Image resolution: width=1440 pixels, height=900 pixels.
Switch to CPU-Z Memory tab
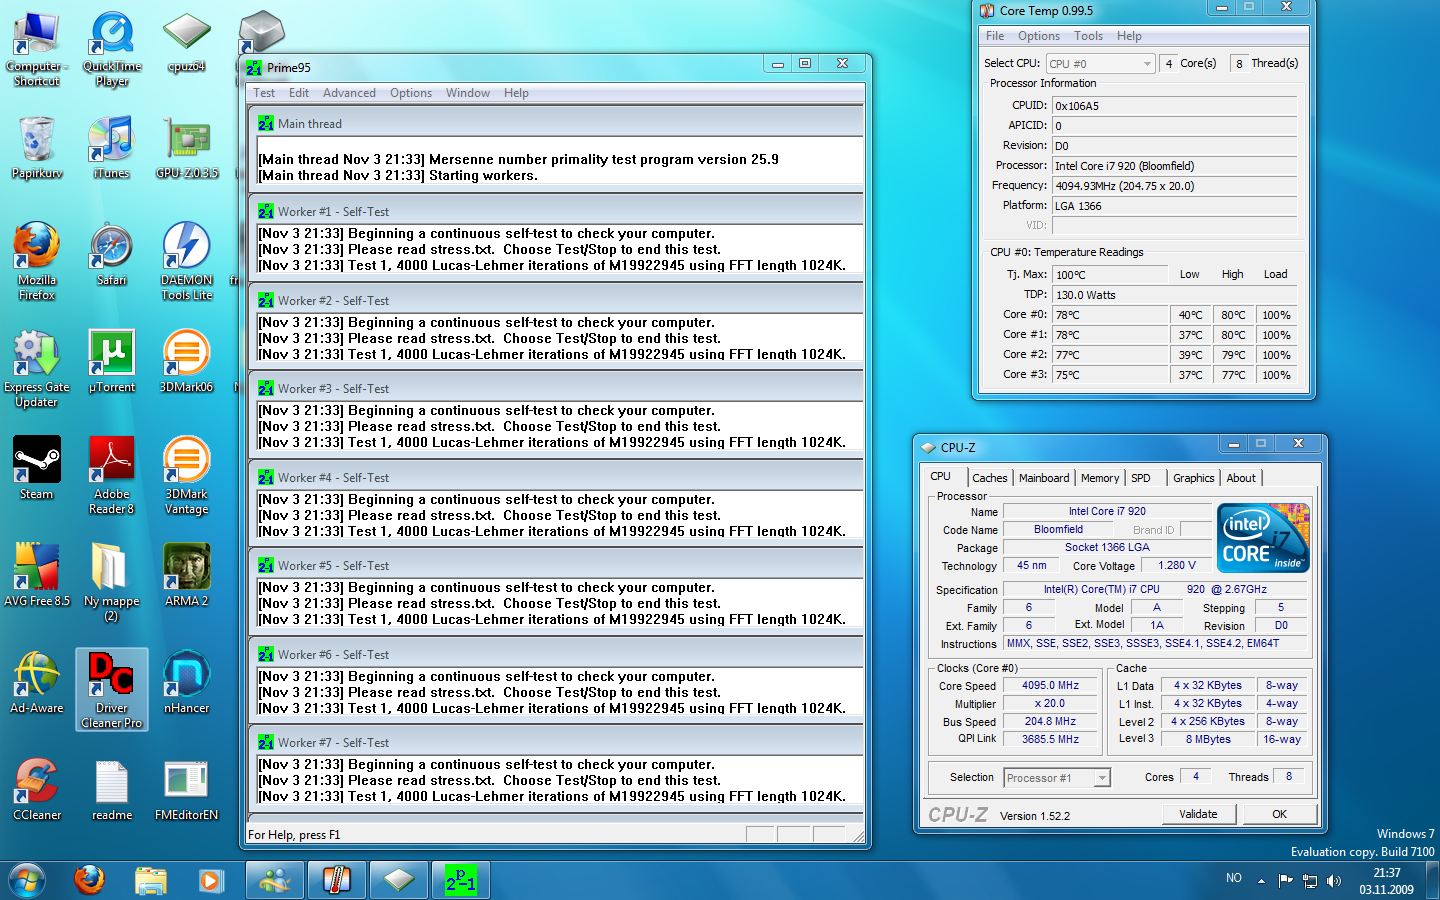(1100, 478)
